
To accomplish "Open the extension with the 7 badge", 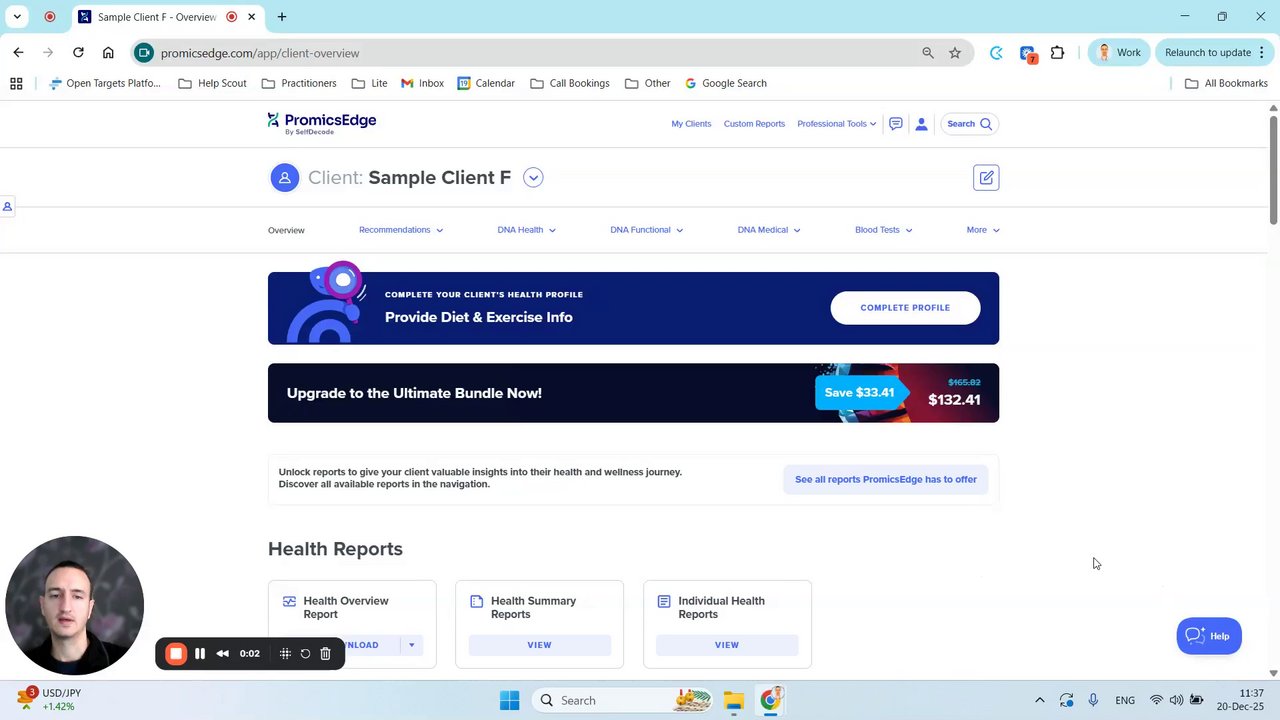I will 1028,53.
